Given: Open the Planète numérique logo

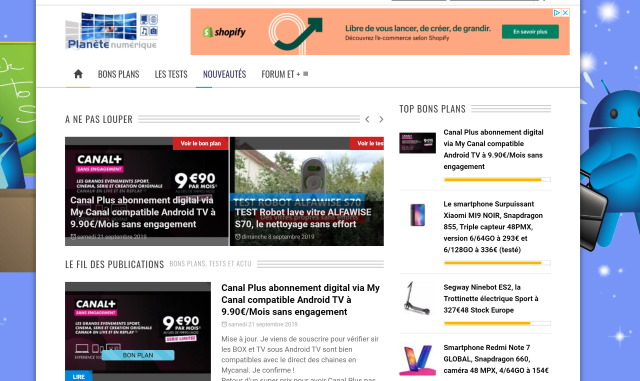Looking at the screenshot, I should tap(112, 31).
